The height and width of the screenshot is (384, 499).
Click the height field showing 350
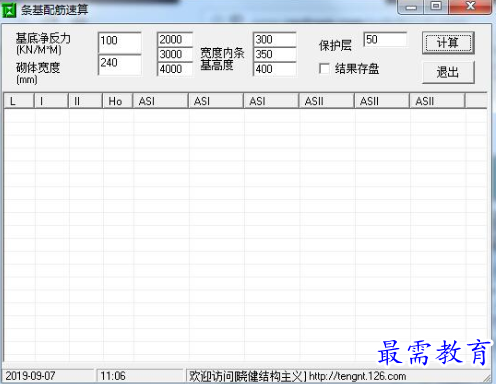pyautogui.click(x=275, y=54)
